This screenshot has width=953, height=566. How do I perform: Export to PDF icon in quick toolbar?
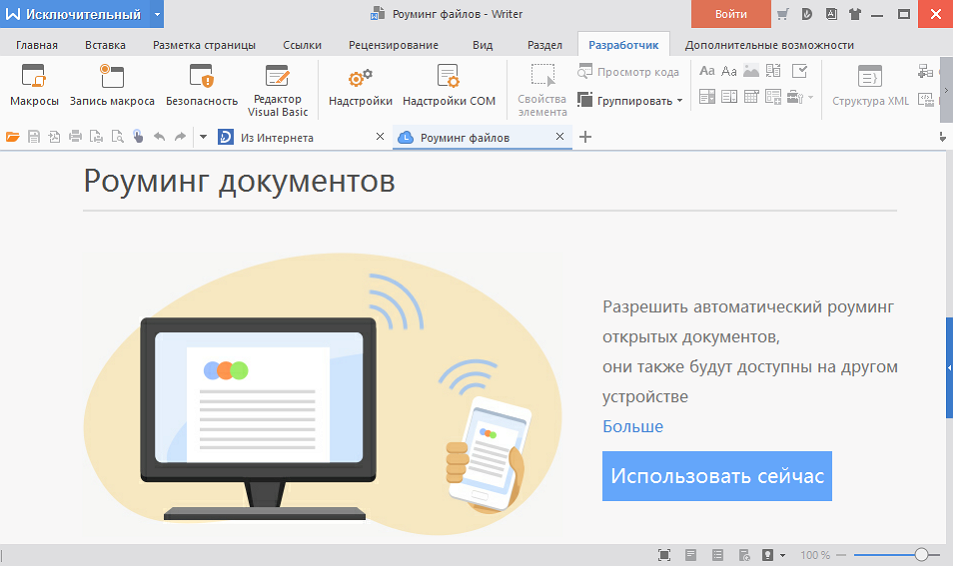(55, 137)
